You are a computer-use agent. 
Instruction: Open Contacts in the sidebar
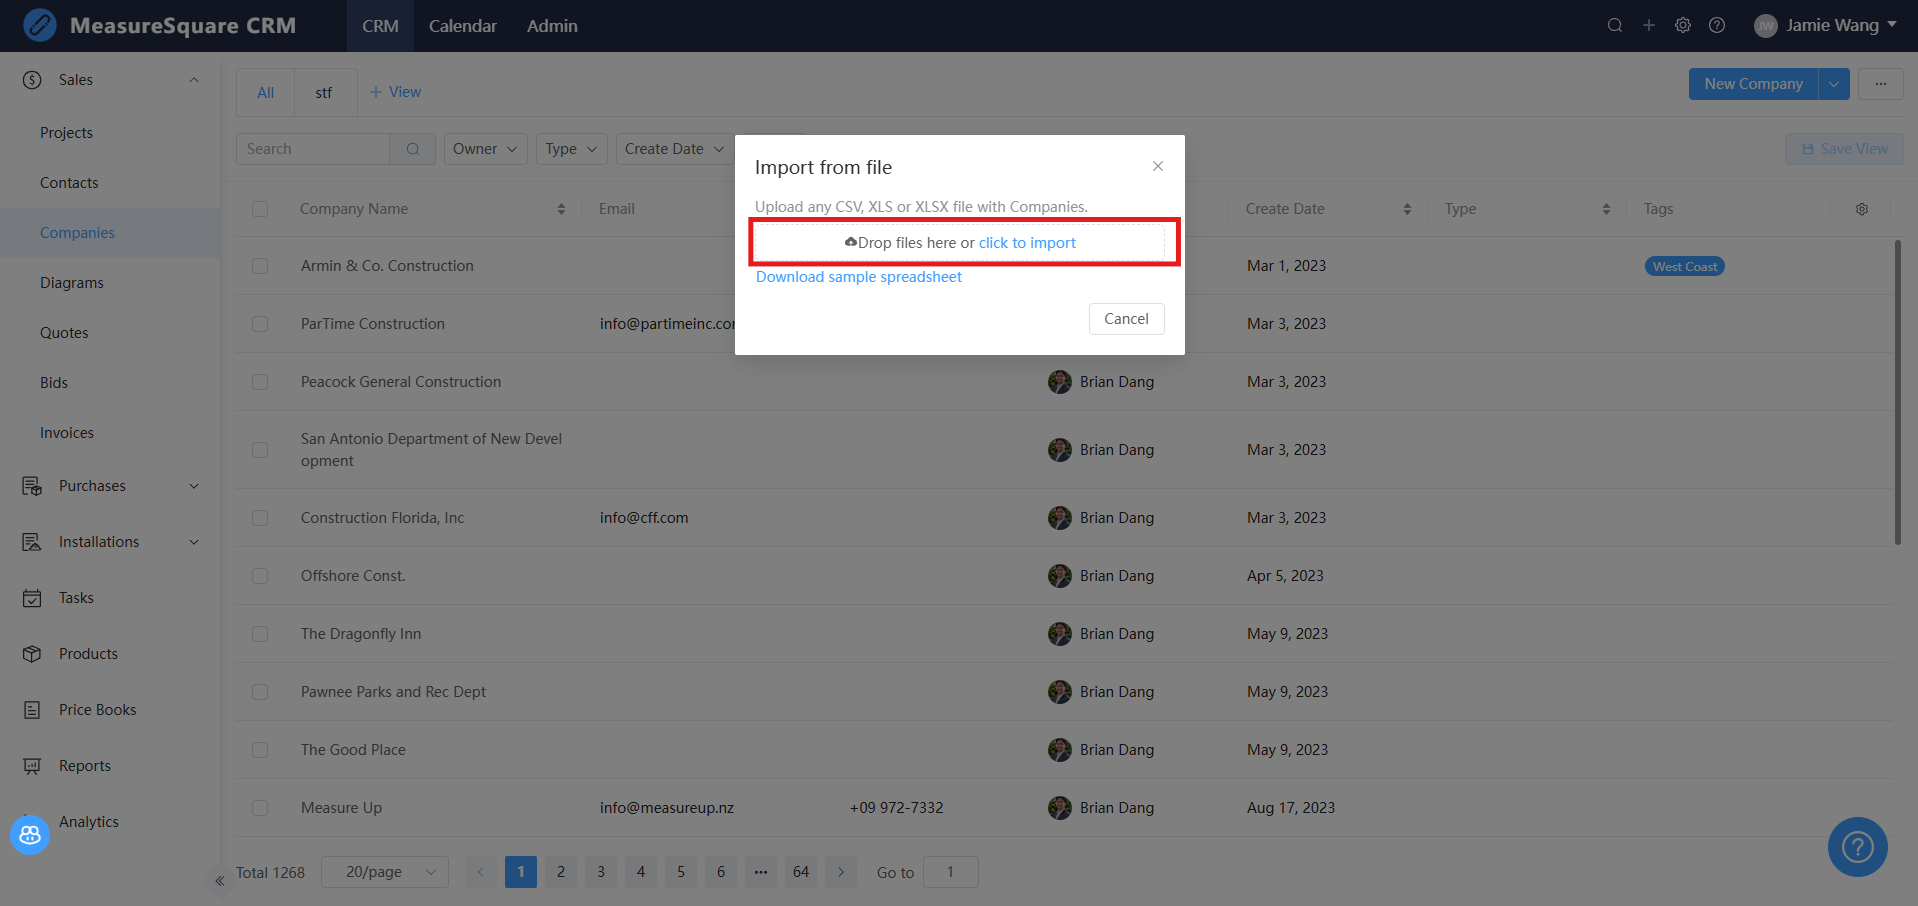(69, 183)
